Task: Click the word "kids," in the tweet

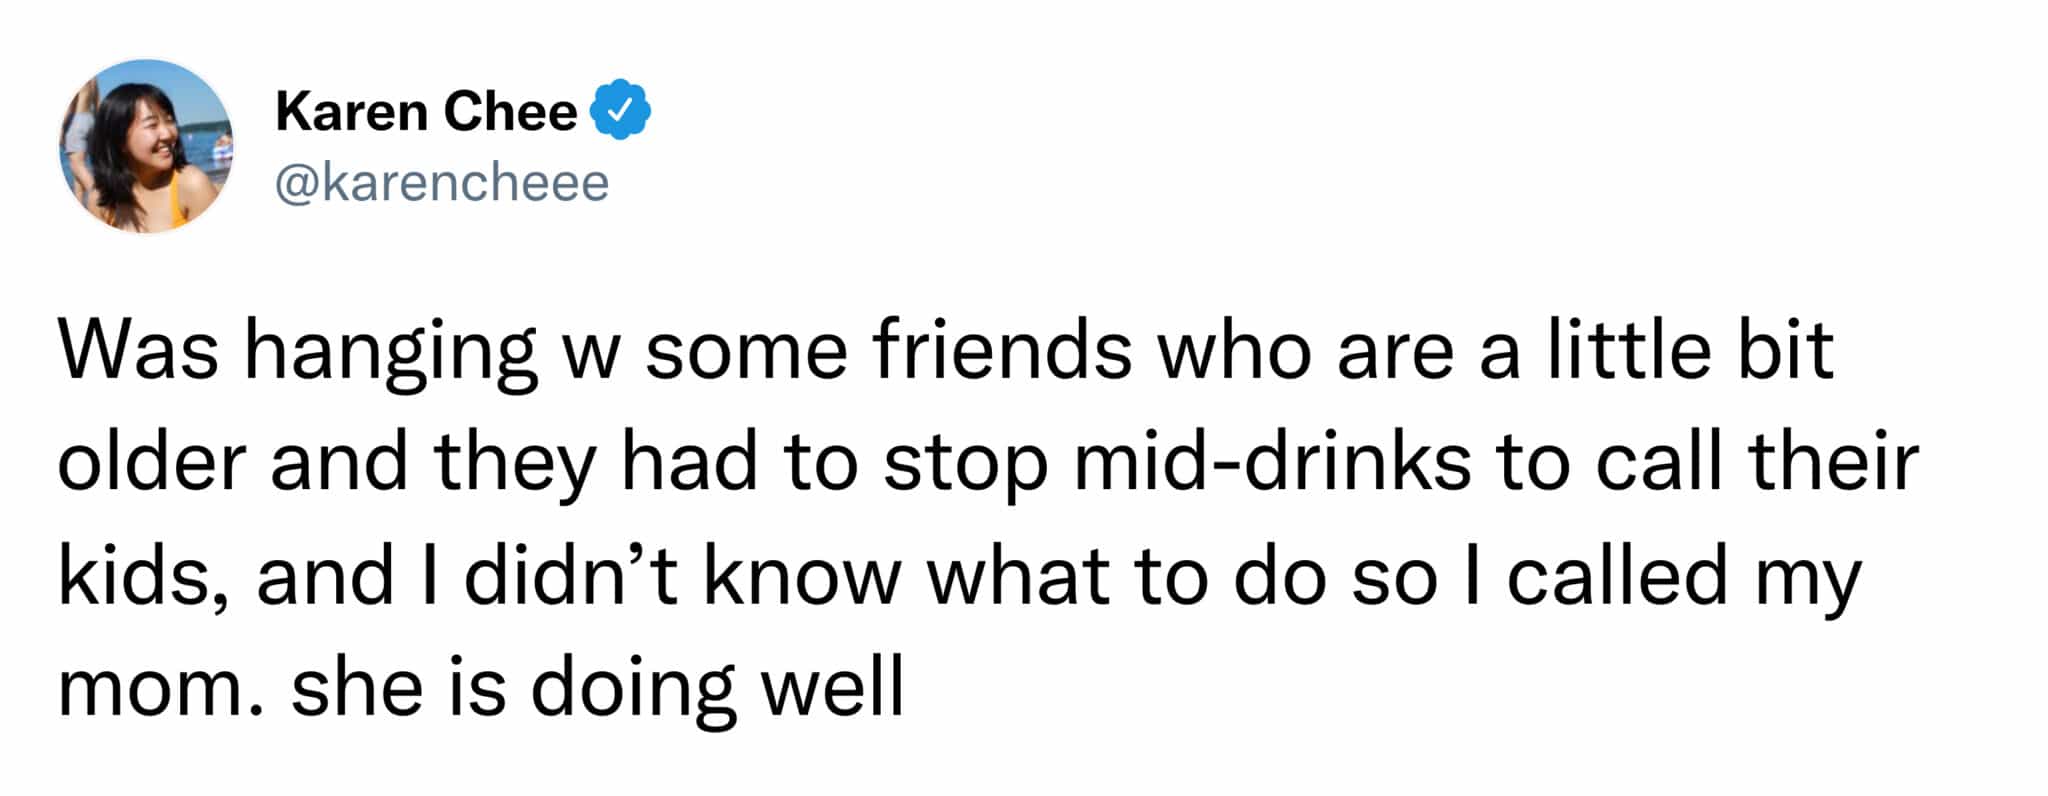Action: [x=142, y=577]
